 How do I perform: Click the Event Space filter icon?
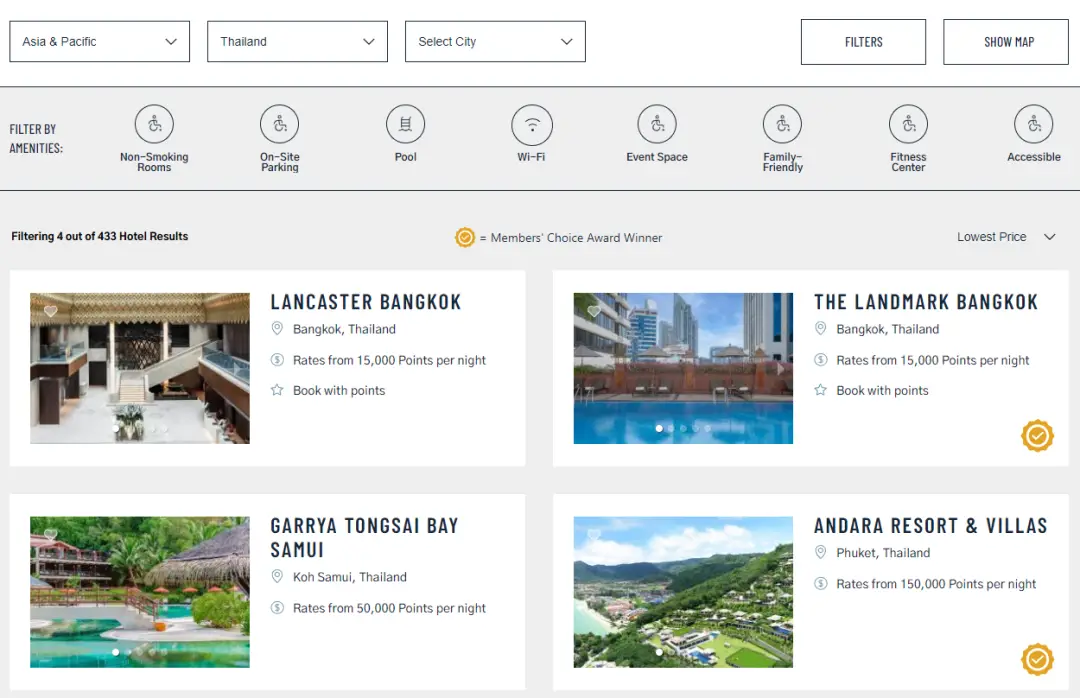tap(657, 125)
